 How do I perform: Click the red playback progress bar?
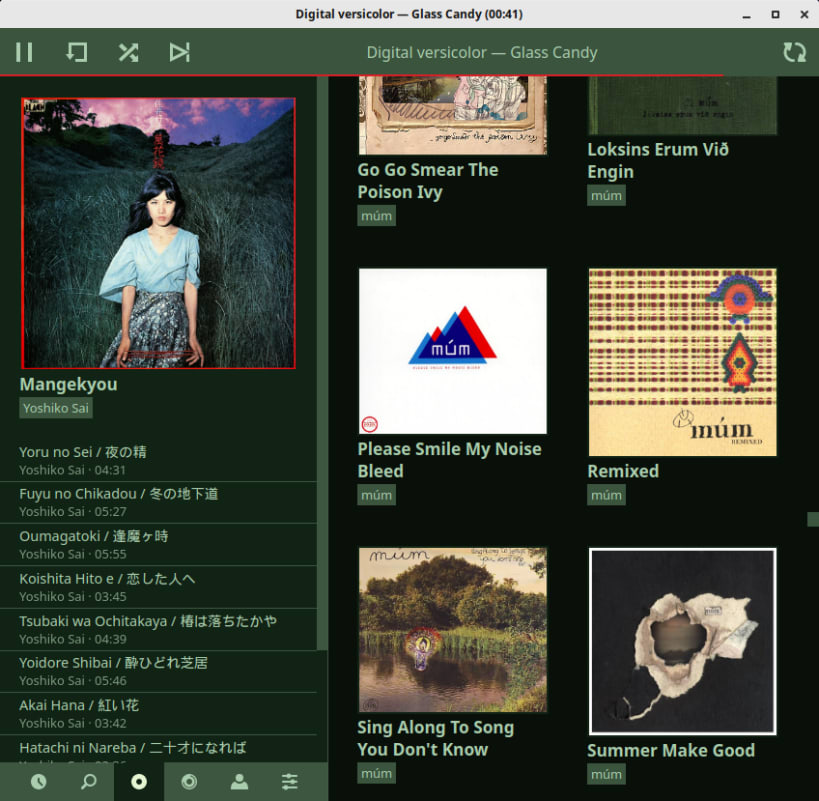(361, 75)
